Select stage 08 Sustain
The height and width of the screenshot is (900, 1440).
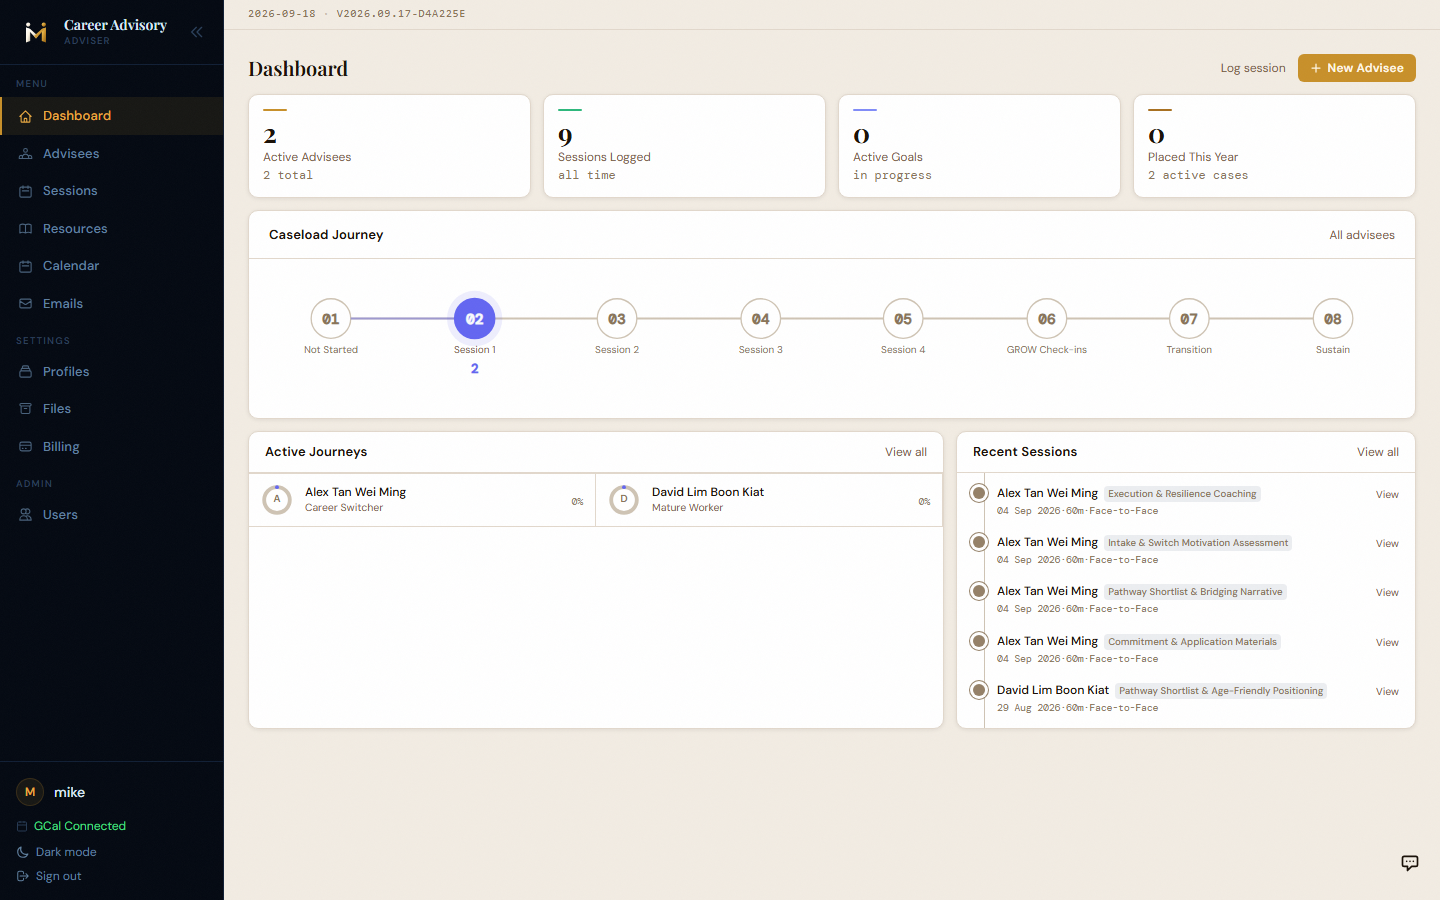tap(1333, 319)
